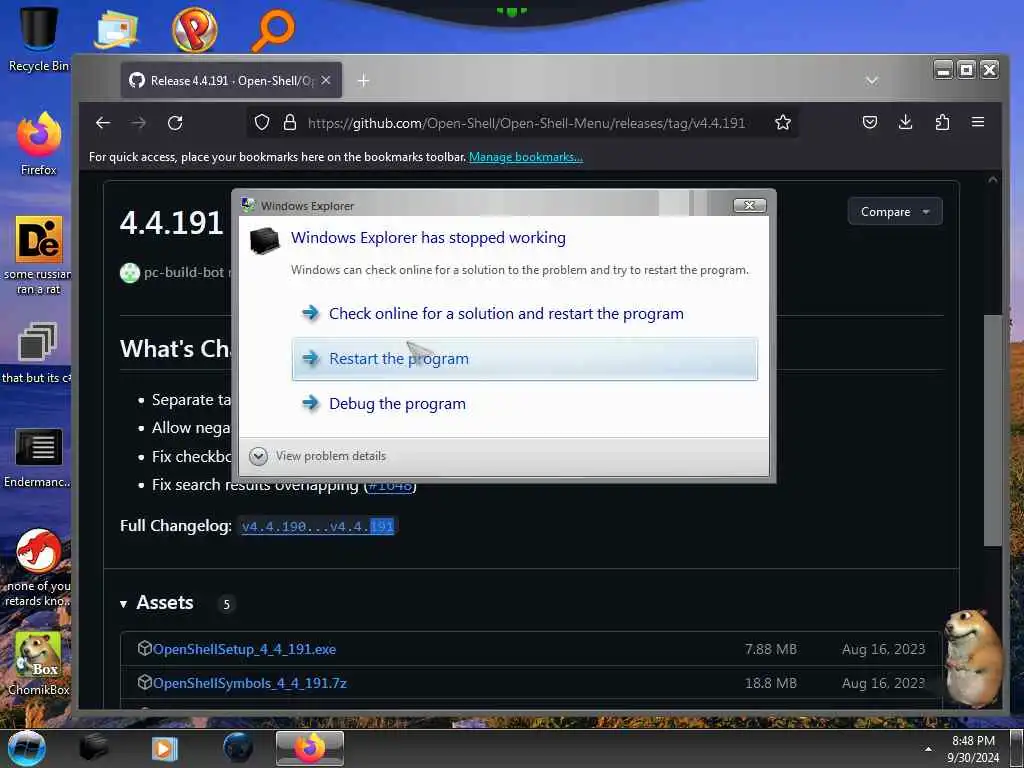Open the Compare dropdown

[x=895, y=212]
